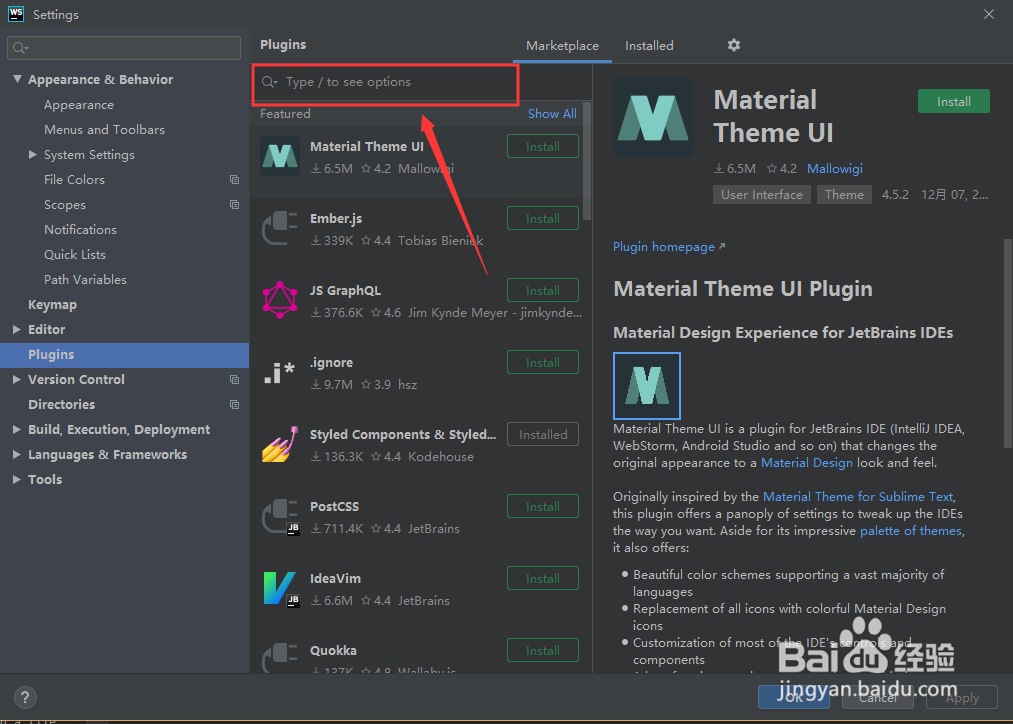Open Menus and Toolbars settings
Viewport: 1013px width, 724px height.
(104, 130)
